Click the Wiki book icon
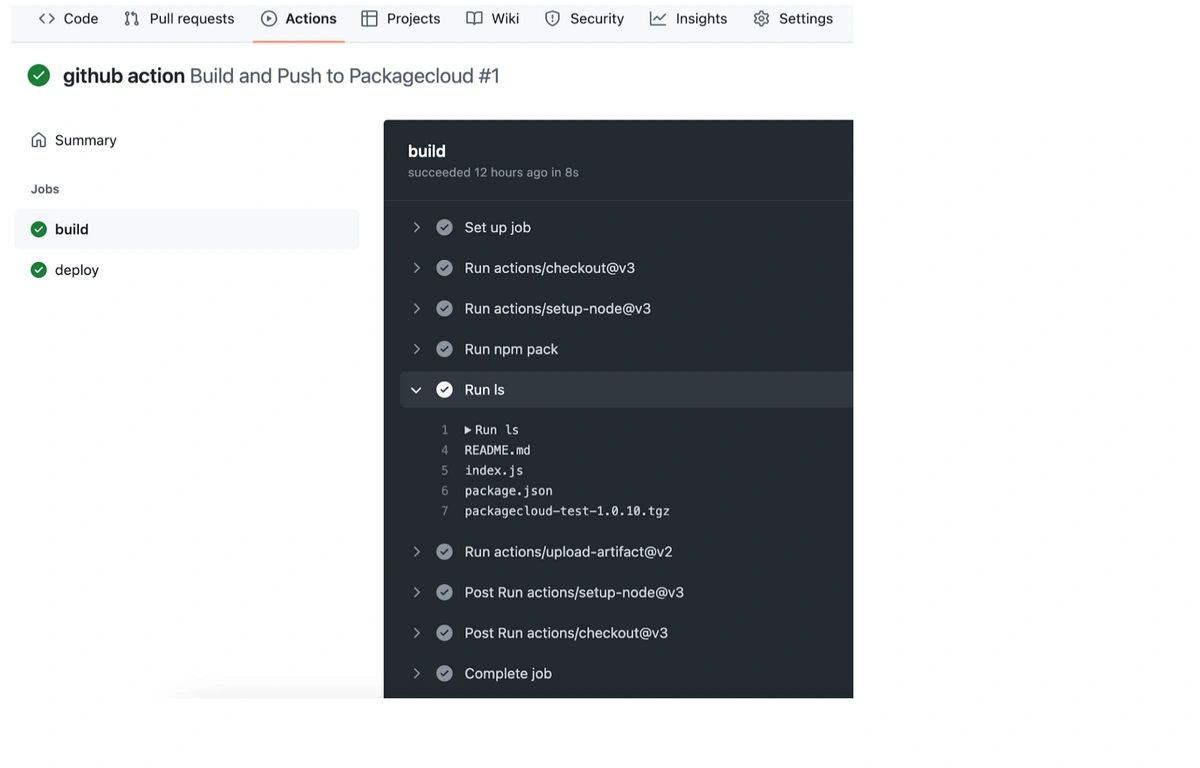Image resolution: width=1200 pixels, height=768 pixels. [x=474, y=19]
